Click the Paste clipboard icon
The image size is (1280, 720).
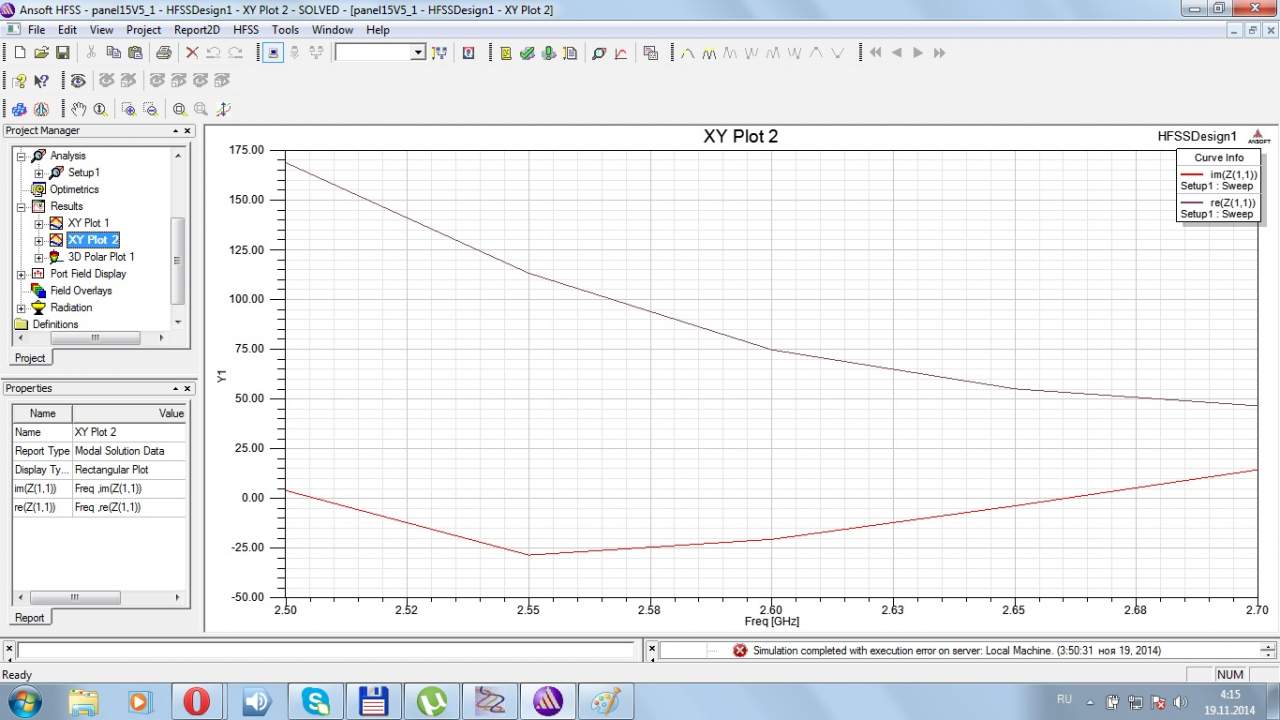tap(135, 53)
